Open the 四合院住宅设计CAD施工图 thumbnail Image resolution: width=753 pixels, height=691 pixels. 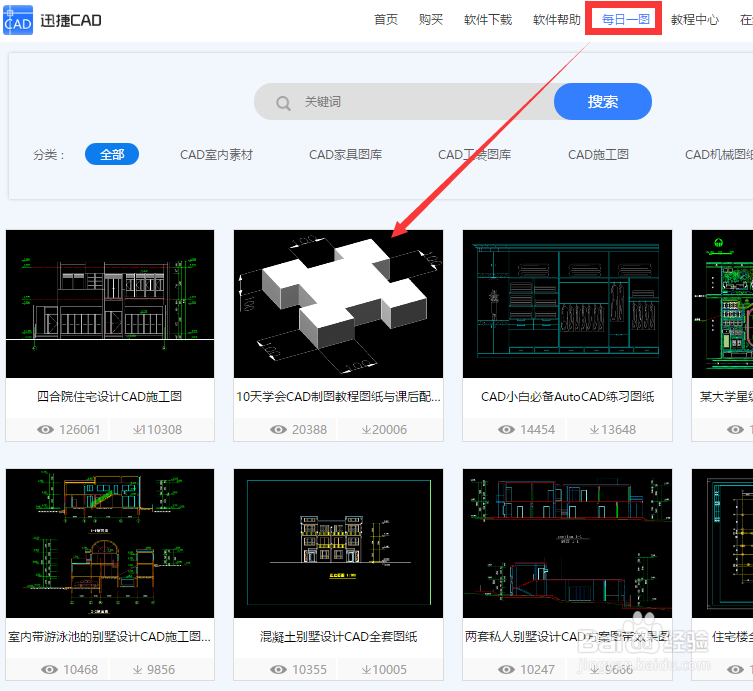[110, 304]
